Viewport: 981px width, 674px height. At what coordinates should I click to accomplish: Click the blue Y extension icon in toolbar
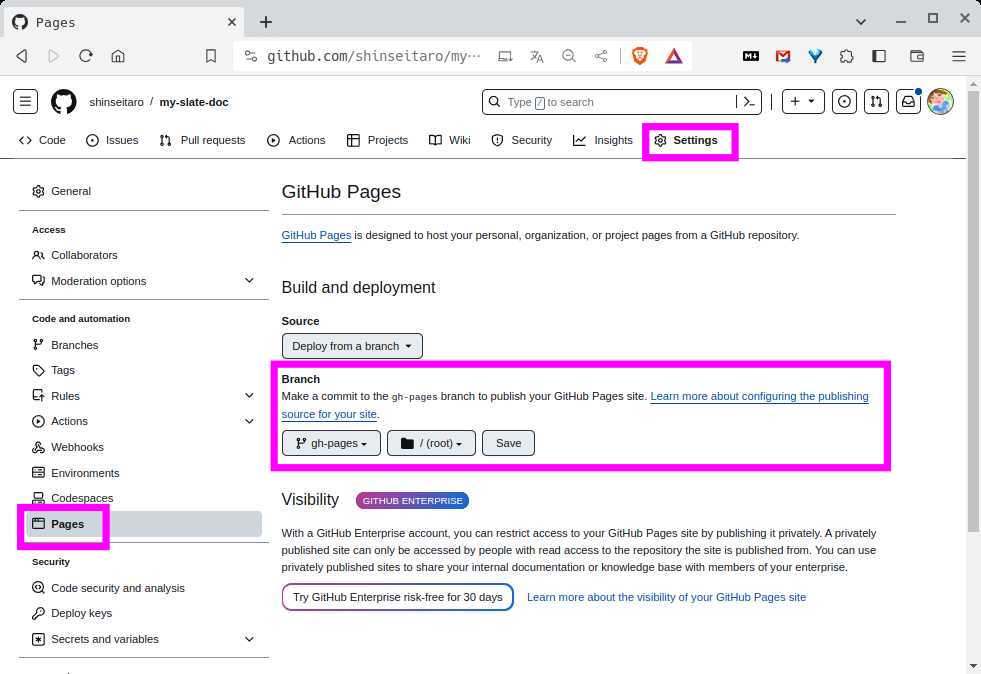point(815,56)
